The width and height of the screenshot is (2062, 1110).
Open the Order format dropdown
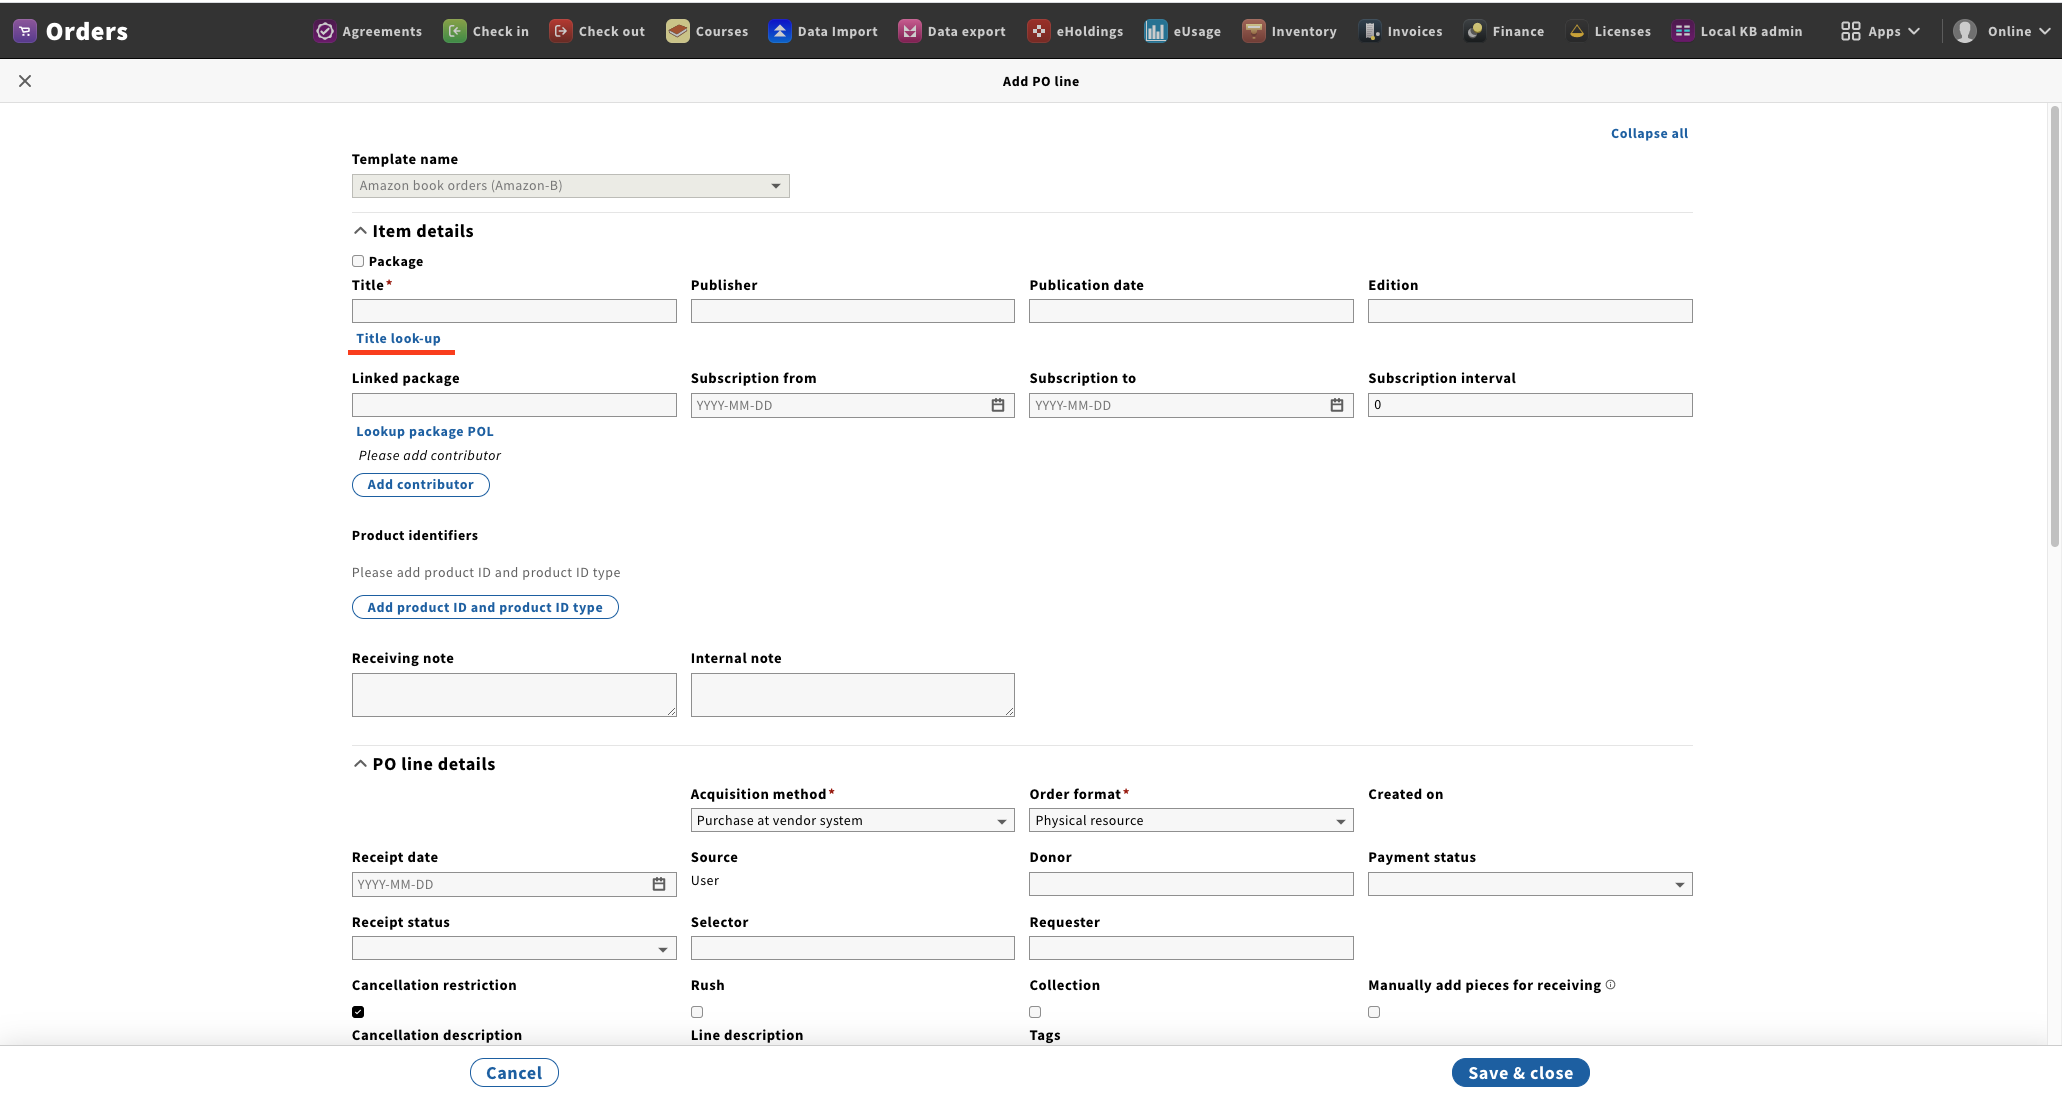(x=1191, y=820)
